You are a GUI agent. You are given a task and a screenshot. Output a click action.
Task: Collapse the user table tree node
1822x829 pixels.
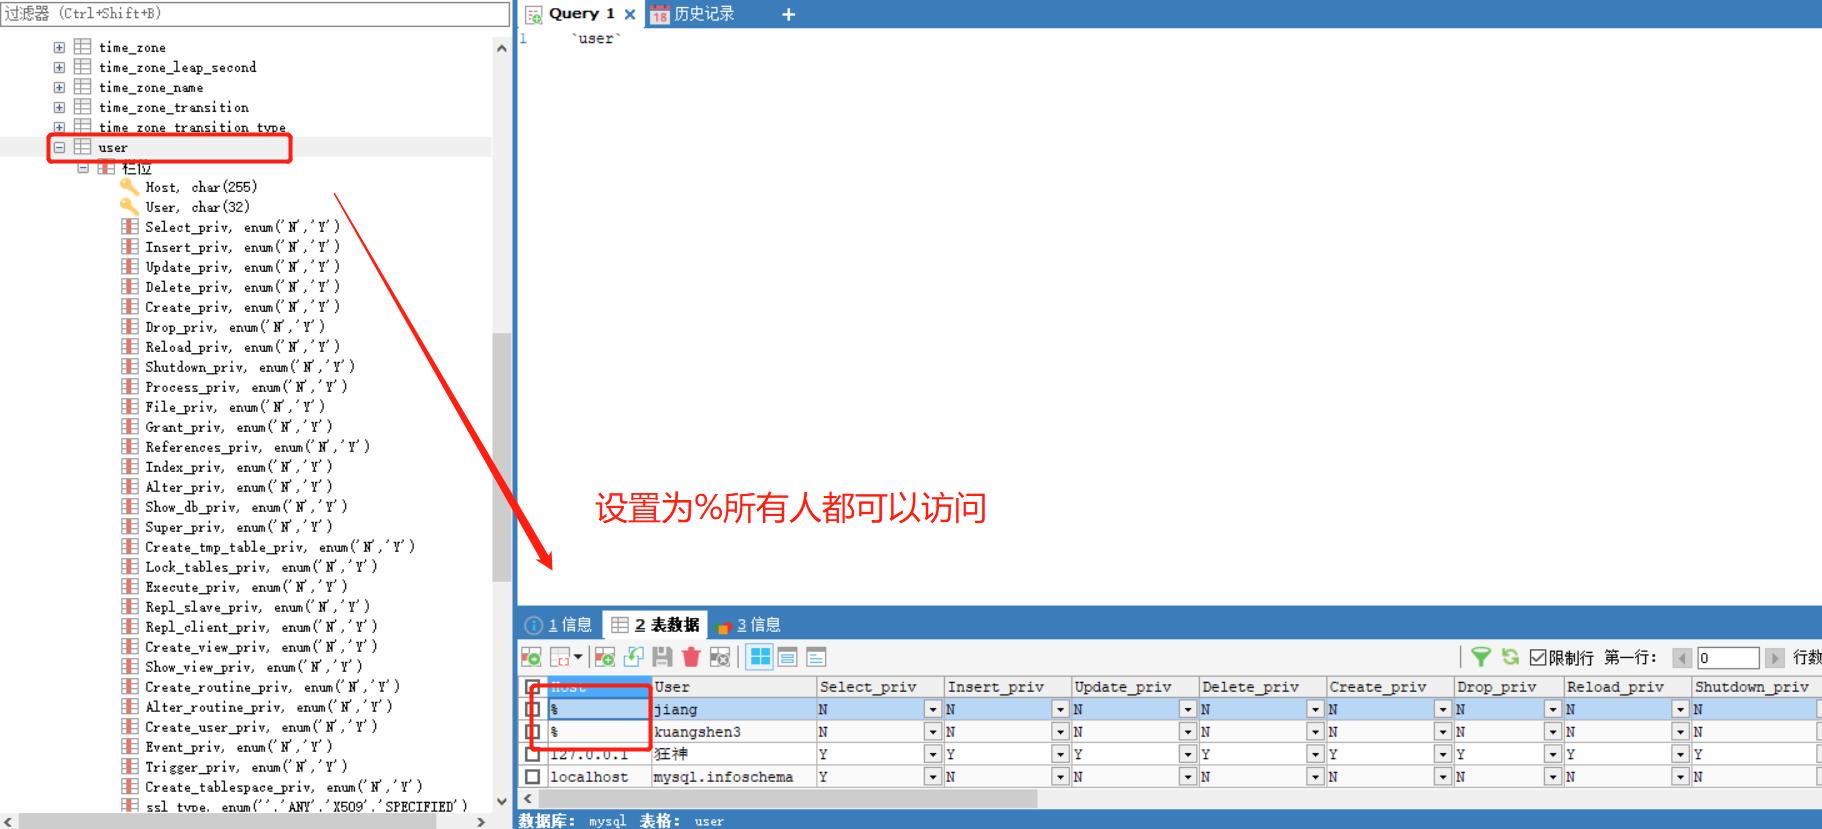59,147
